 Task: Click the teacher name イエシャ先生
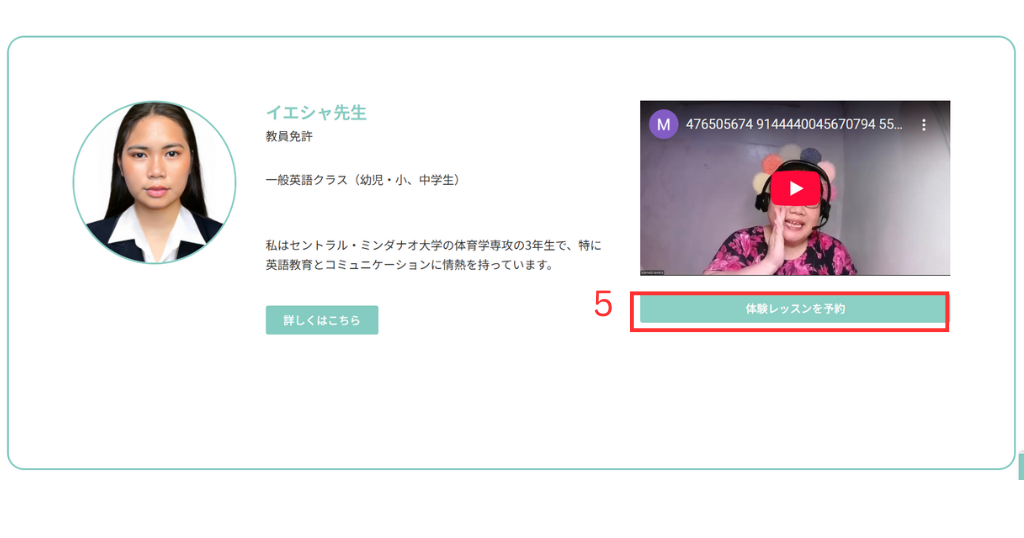coord(316,112)
